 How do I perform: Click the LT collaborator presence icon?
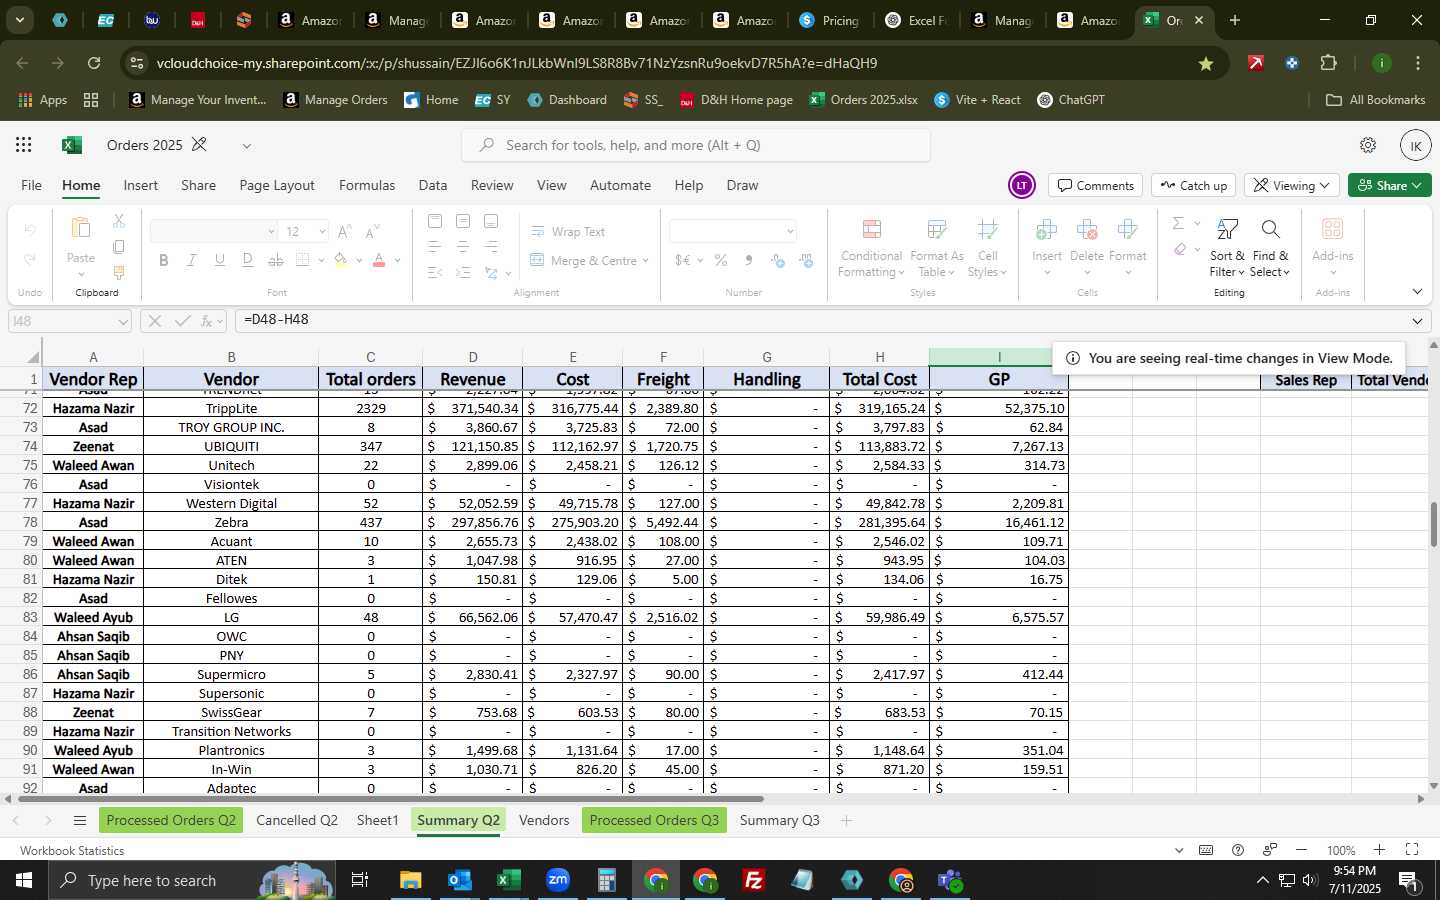1022,185
